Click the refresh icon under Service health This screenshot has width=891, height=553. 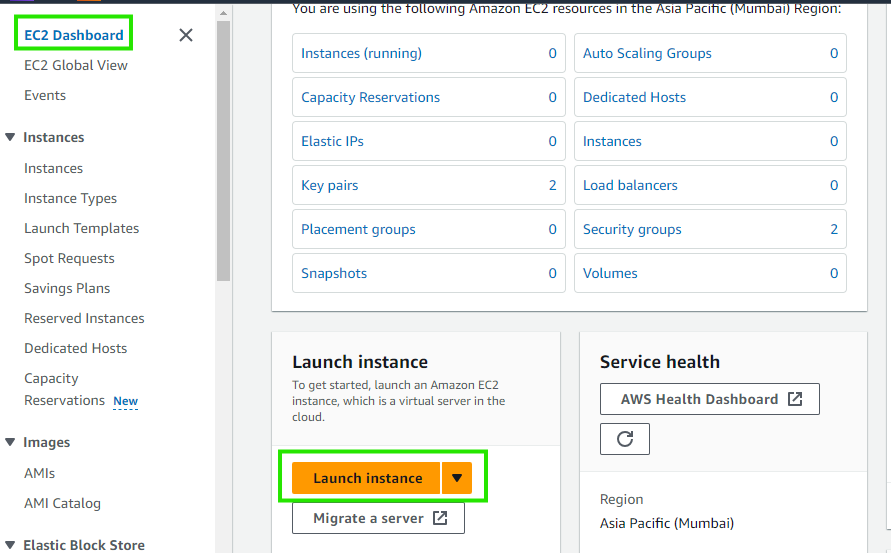tap(625, 439)
